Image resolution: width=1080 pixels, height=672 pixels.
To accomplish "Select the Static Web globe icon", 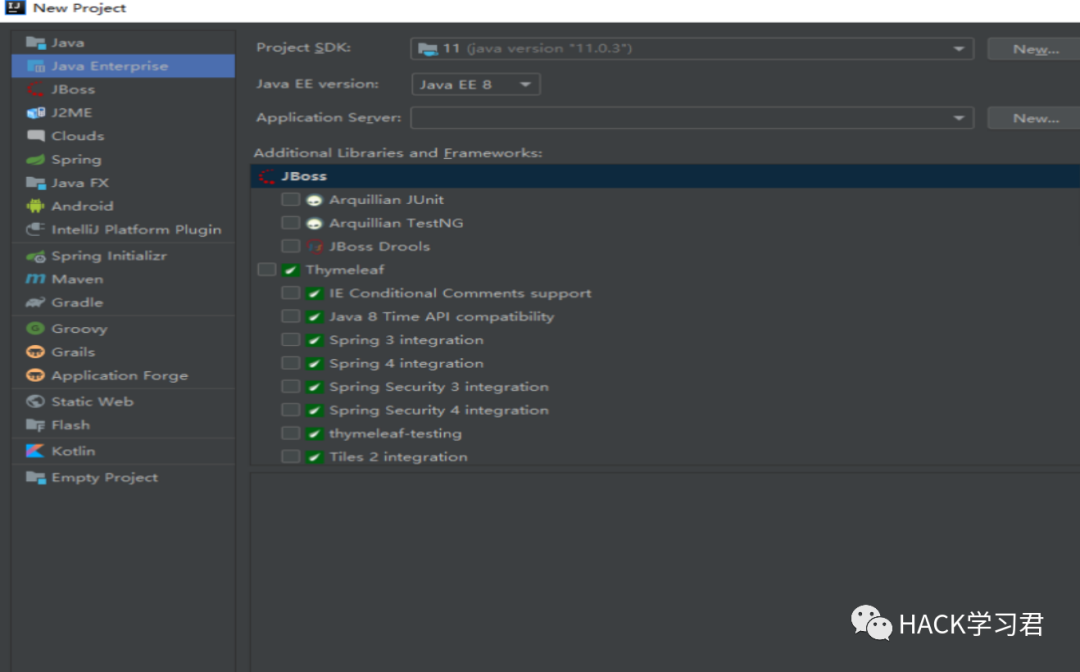I will [35, 401].
